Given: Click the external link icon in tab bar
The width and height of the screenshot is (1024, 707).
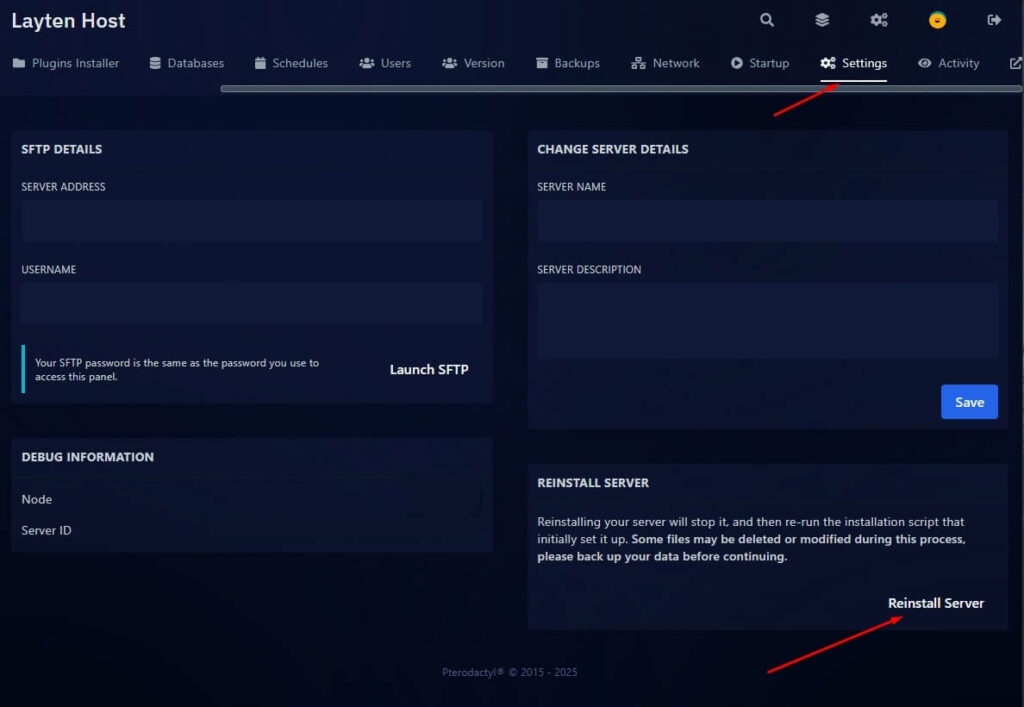Looking at the screenshot, I should tap(1016, 63).
